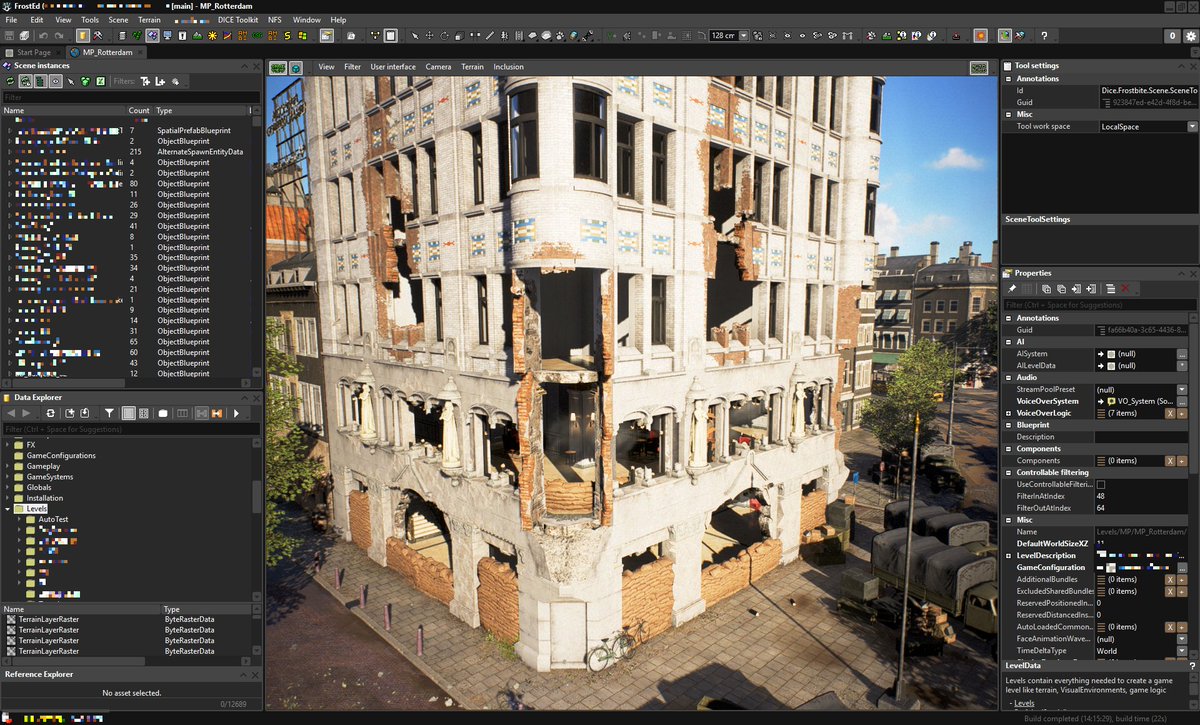Click the Scene instances Filter input field
Screen dimensions: 1200x725
[130, 97]
